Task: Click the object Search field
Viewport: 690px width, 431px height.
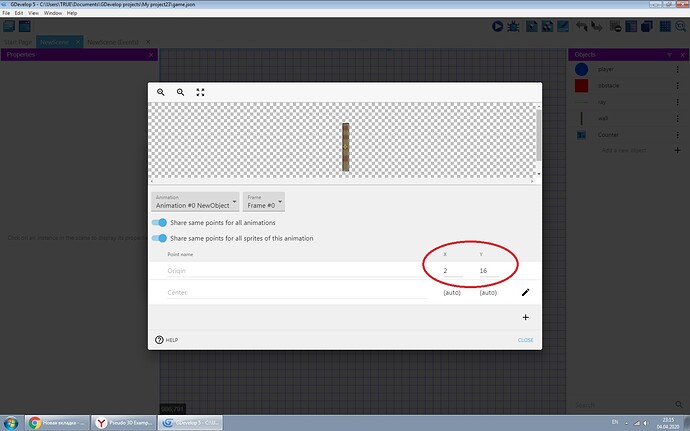Action: click(623, 404)
